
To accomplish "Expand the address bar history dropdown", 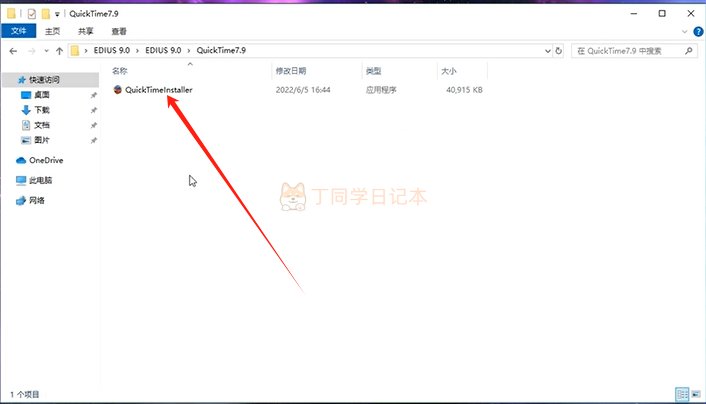I will point(548,51).
